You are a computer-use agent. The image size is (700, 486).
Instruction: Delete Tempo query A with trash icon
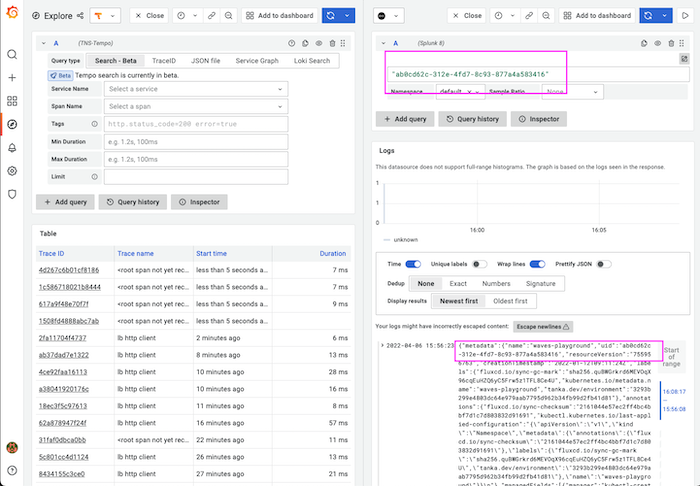click(332, 44)
